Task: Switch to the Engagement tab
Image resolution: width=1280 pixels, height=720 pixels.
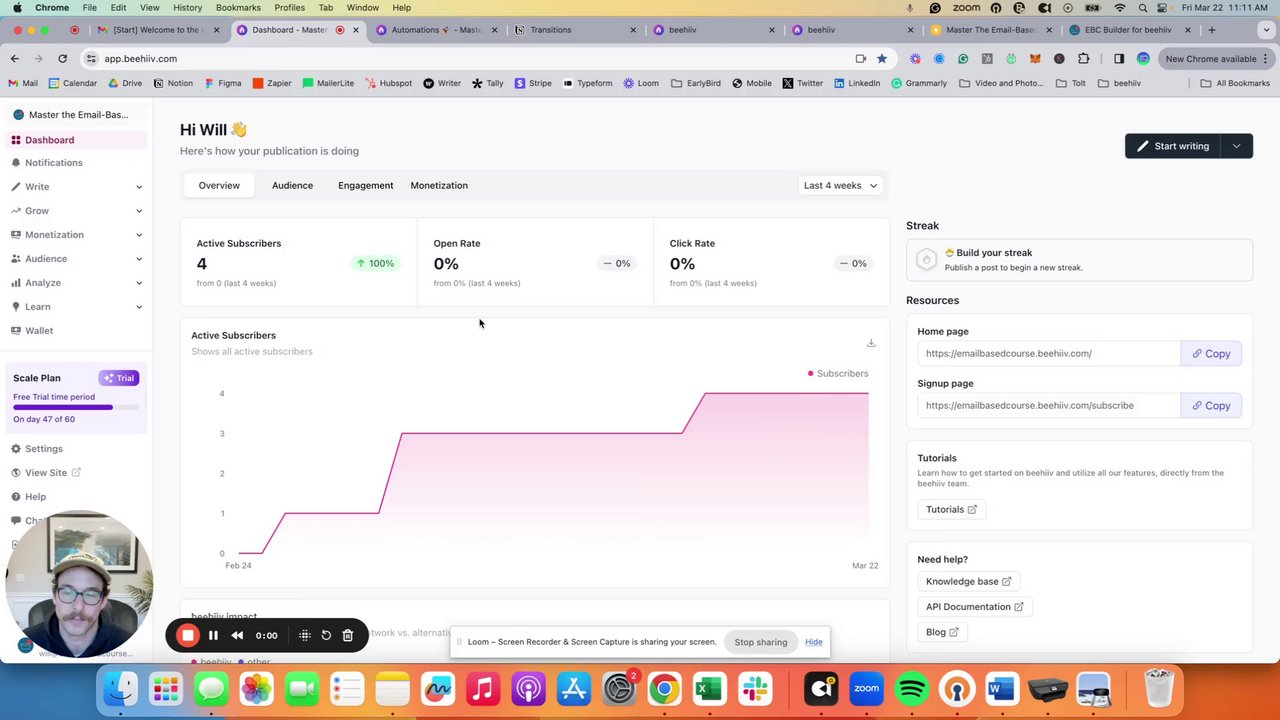Action: pyautogui.click(x=365, y=185)
